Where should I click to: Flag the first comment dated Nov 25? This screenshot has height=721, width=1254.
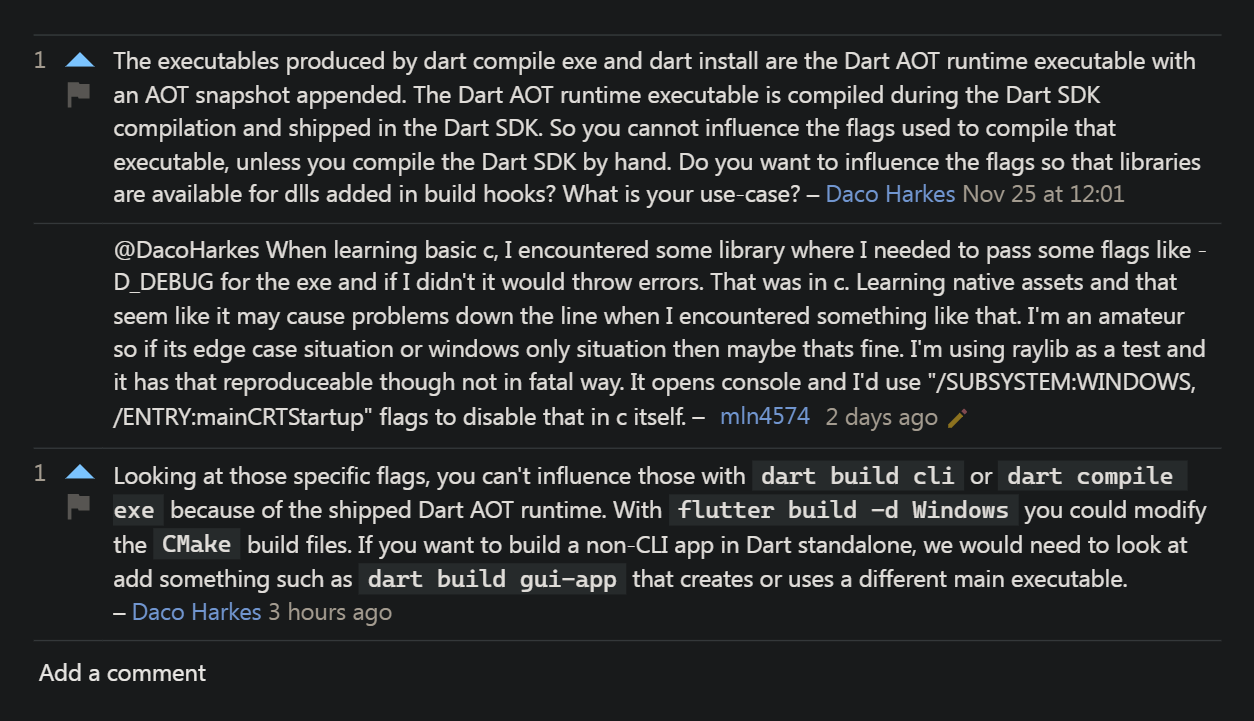pyautogui.click(x=79, y=94)
